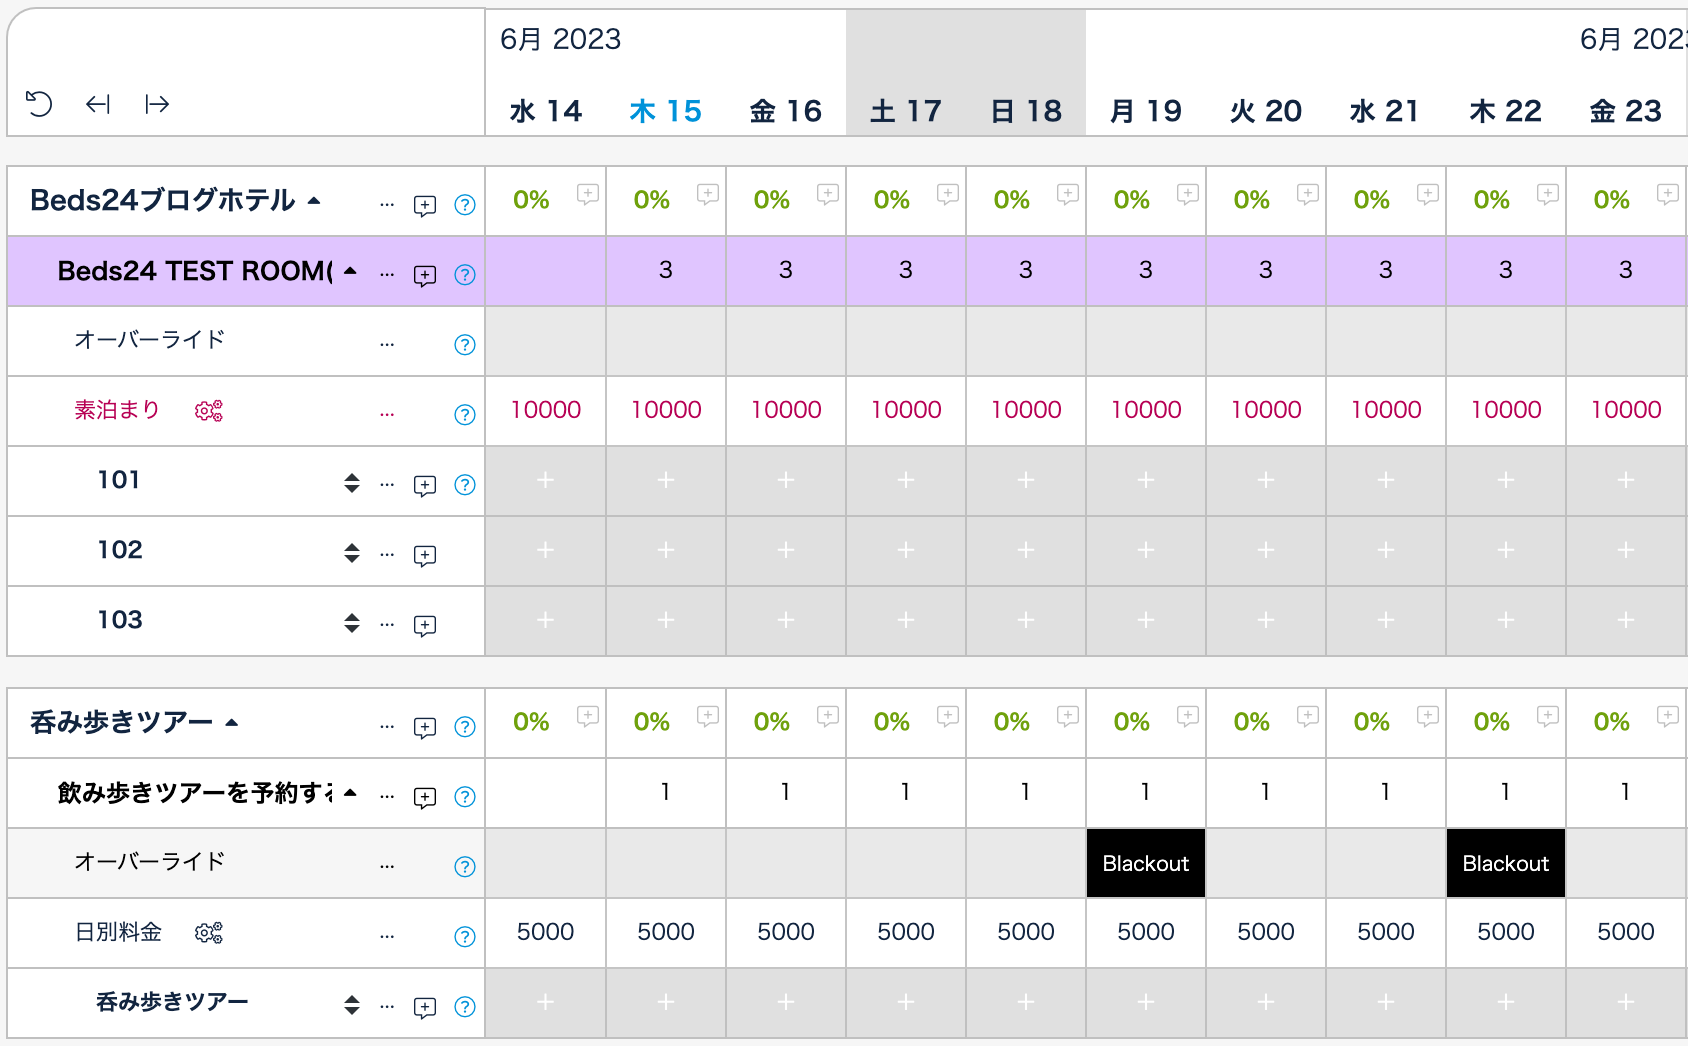This screenshot has width=1688, height=1046.
Task: Collapse the Beds24ブログホテル property
Action: (x=314, y=201)
